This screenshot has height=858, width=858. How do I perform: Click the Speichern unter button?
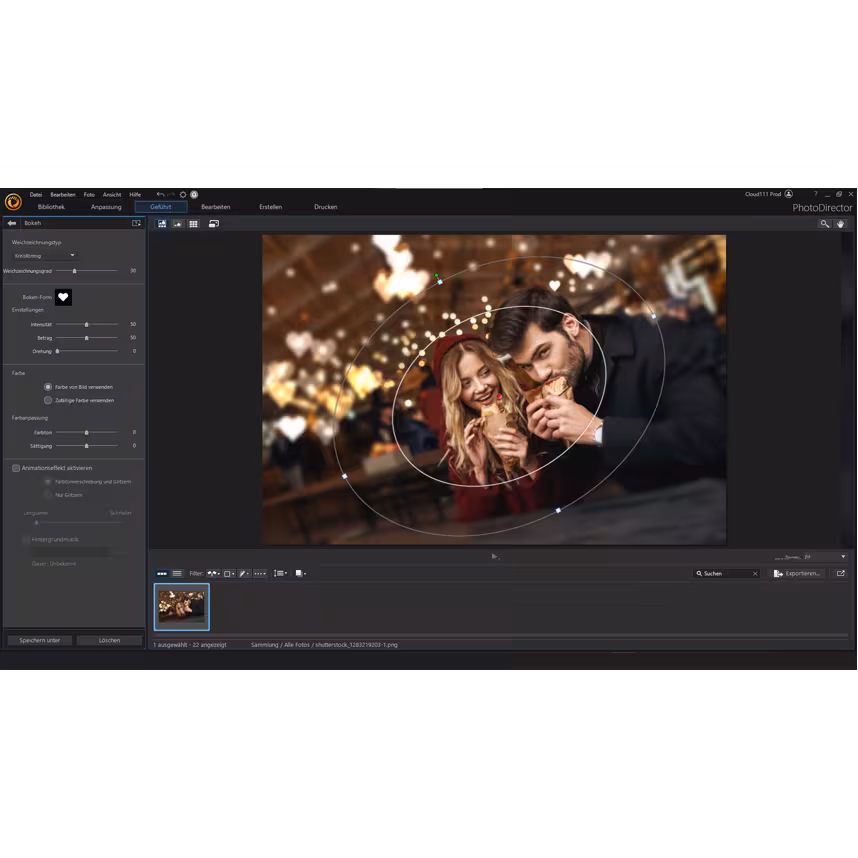pyautogui.click(x=39, y=640)
